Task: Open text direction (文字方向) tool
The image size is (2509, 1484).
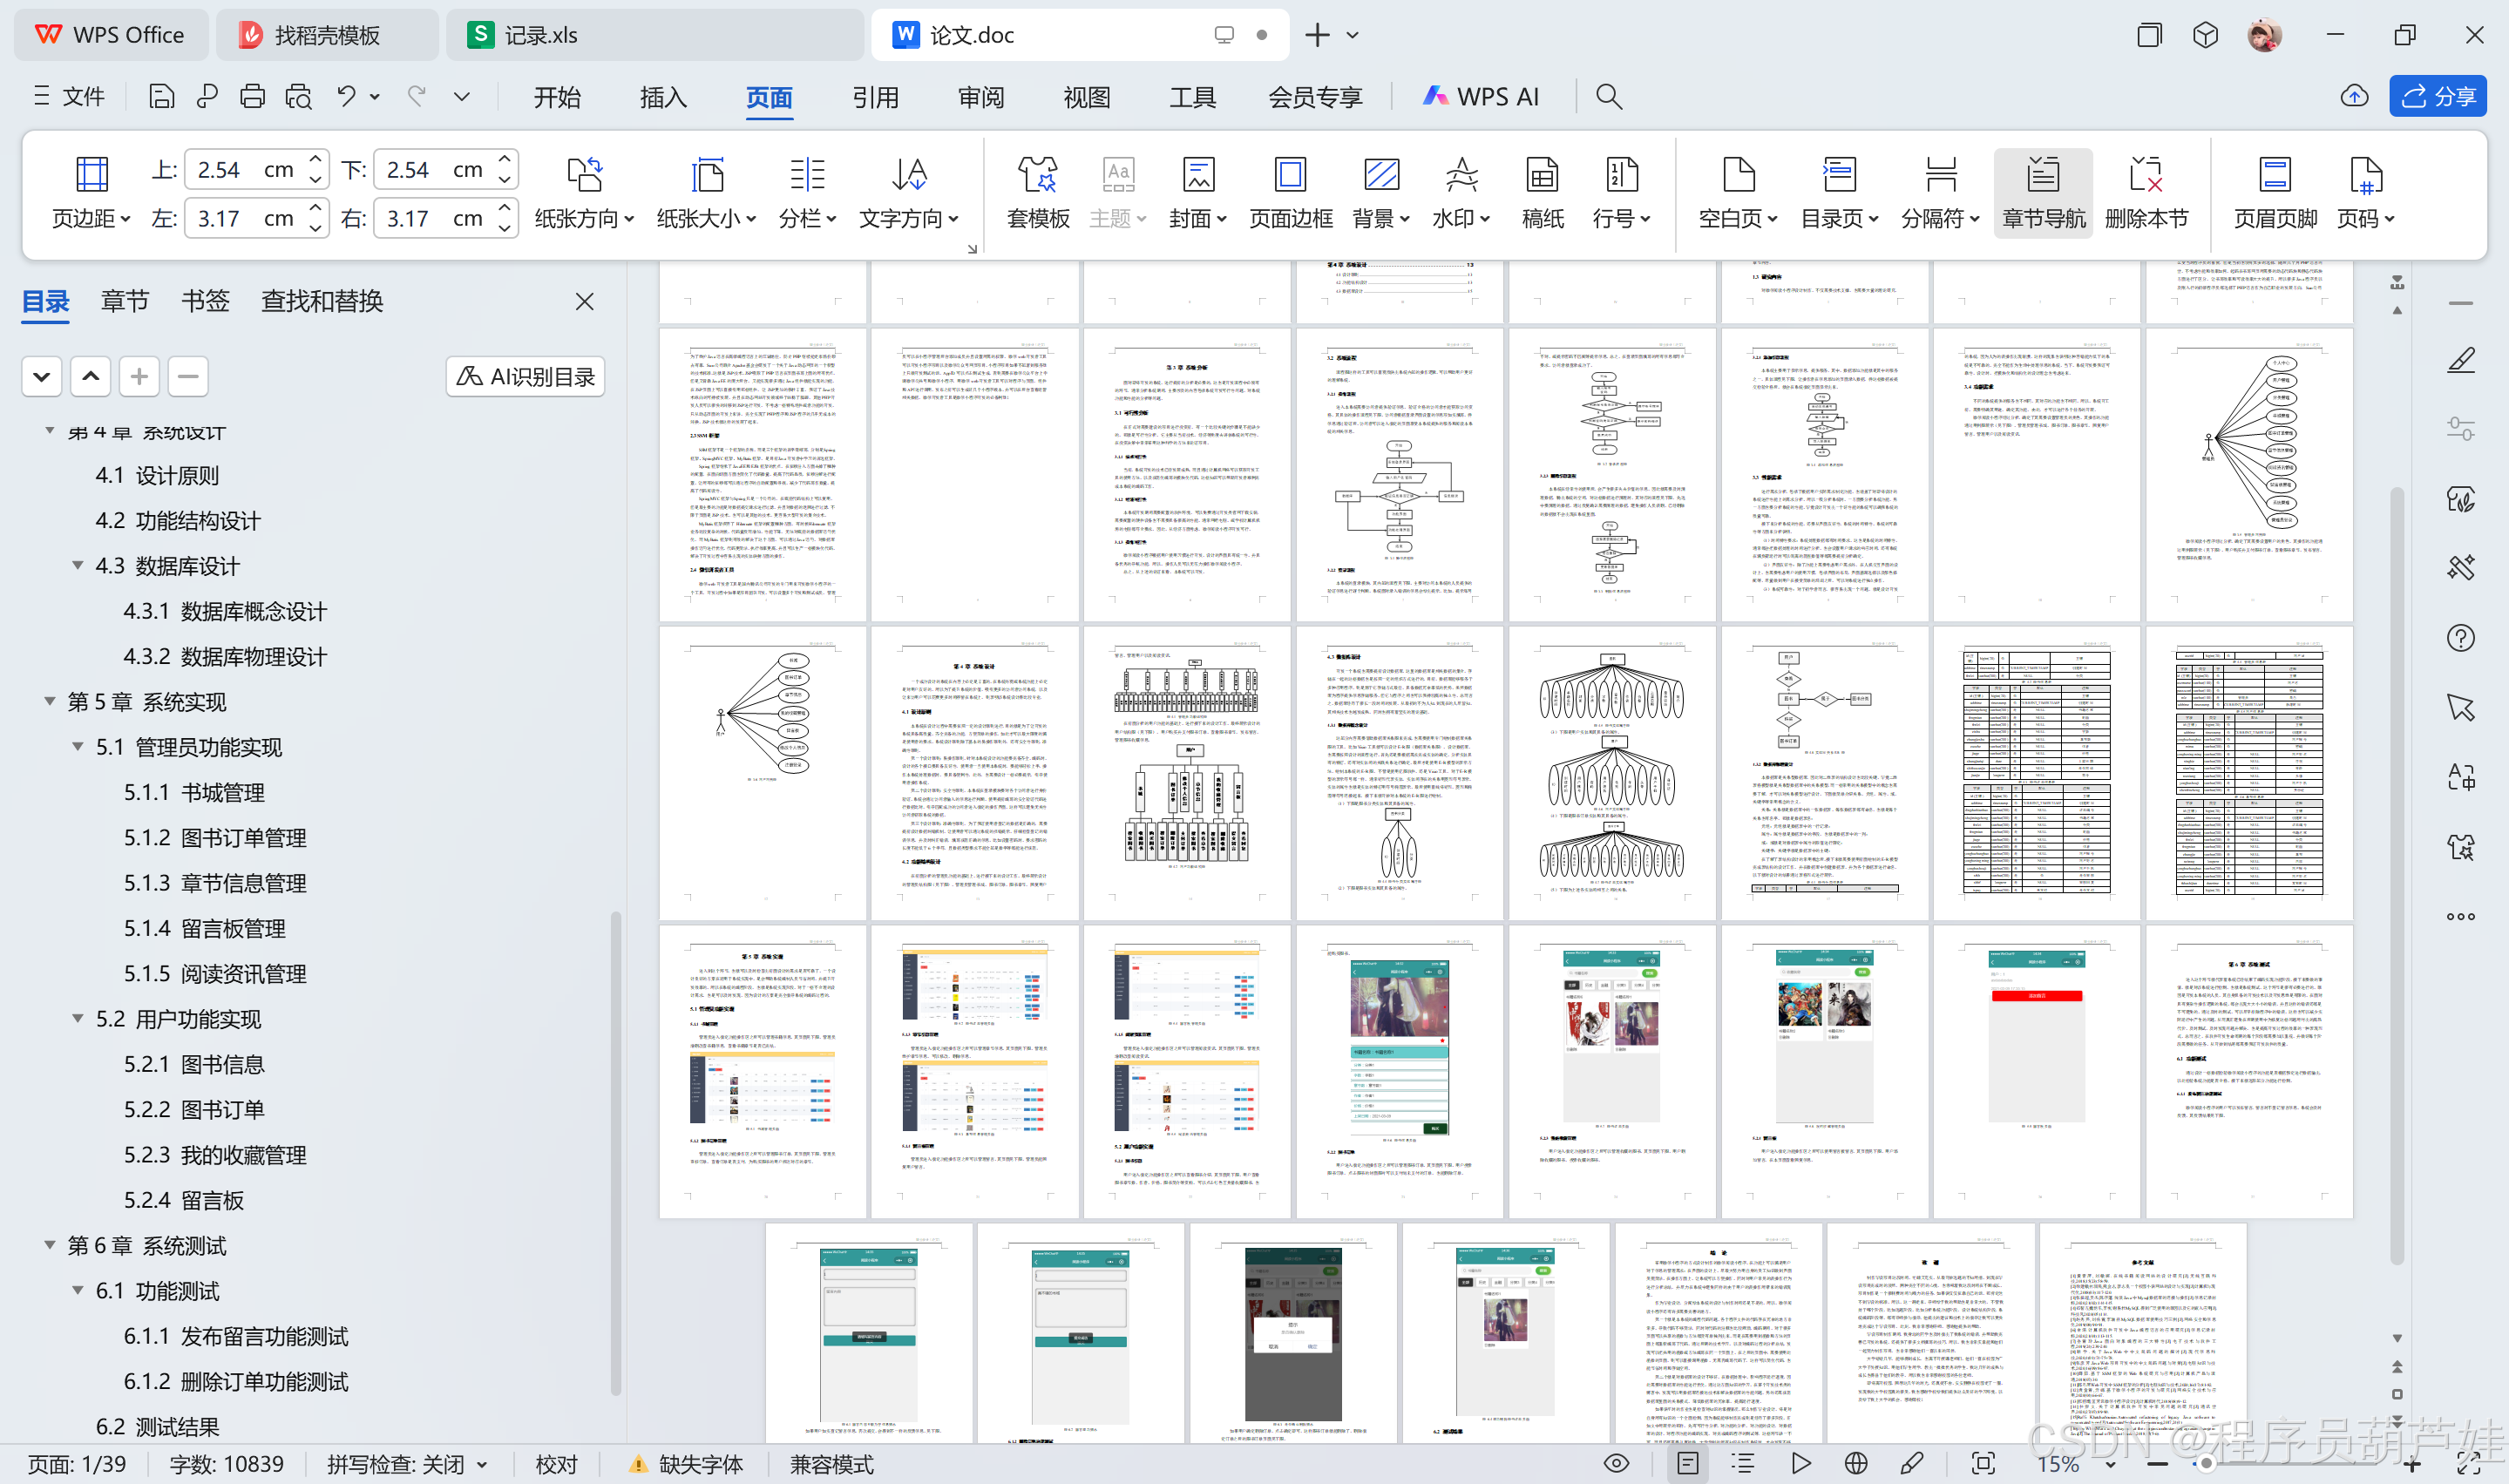Action: (909, 193)
